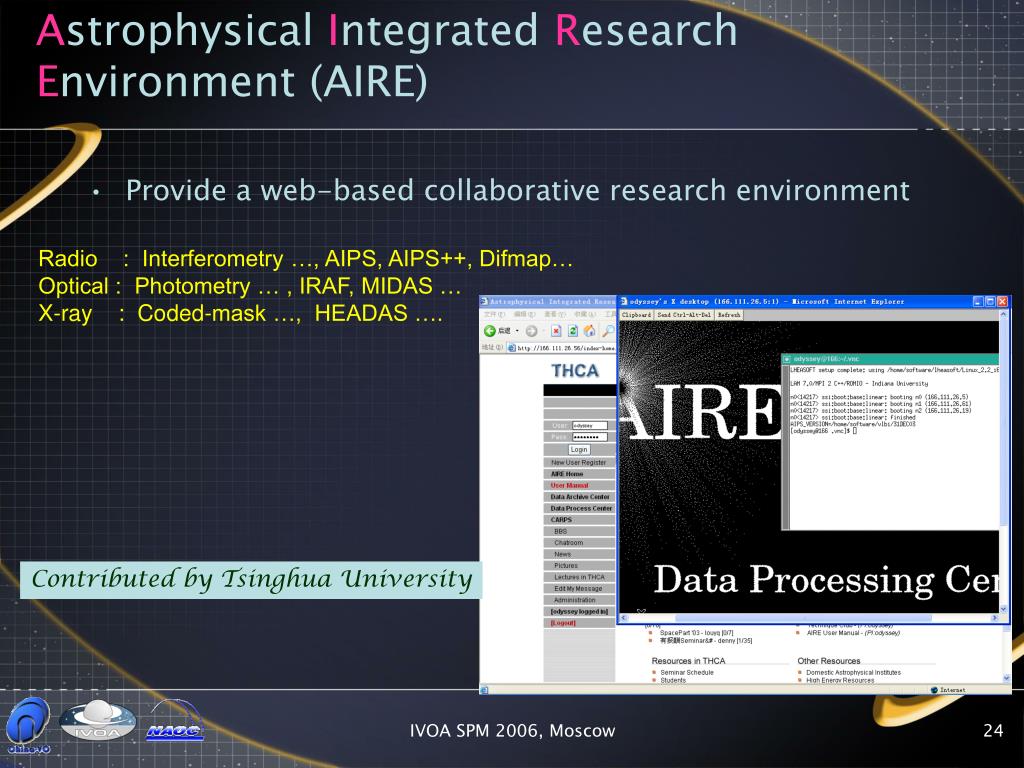This screenshot has height=768, width=1024.
Task: Click the User name input field
Action: 590,425
